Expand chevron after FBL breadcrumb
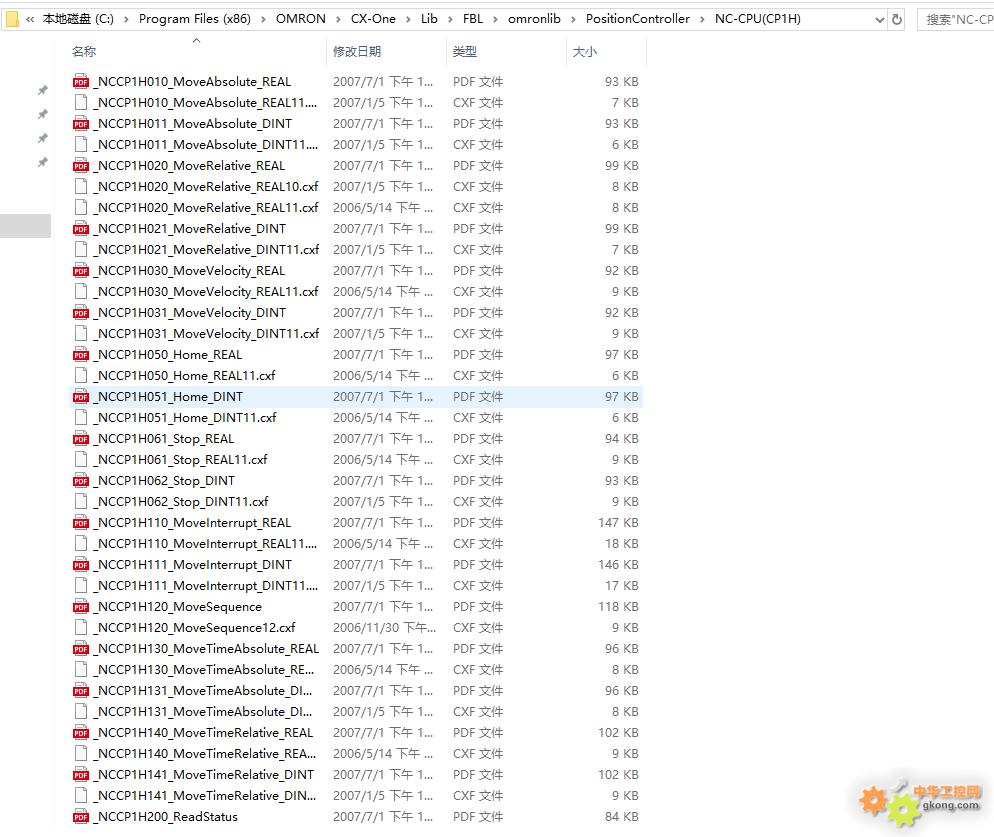Image resolution: width=994 pixels, height=837 pixels. [495, 20]
